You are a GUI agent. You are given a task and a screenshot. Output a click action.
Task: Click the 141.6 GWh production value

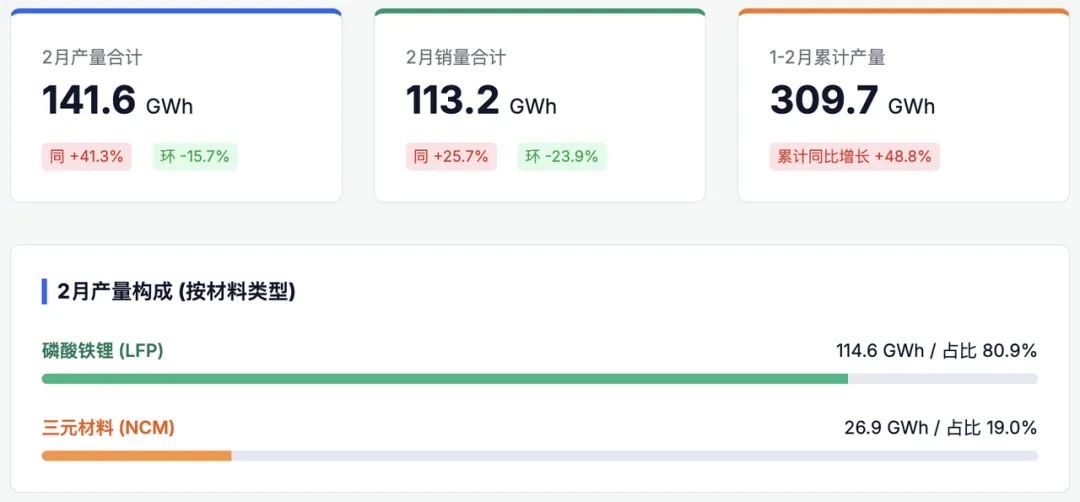click(117, 101)
